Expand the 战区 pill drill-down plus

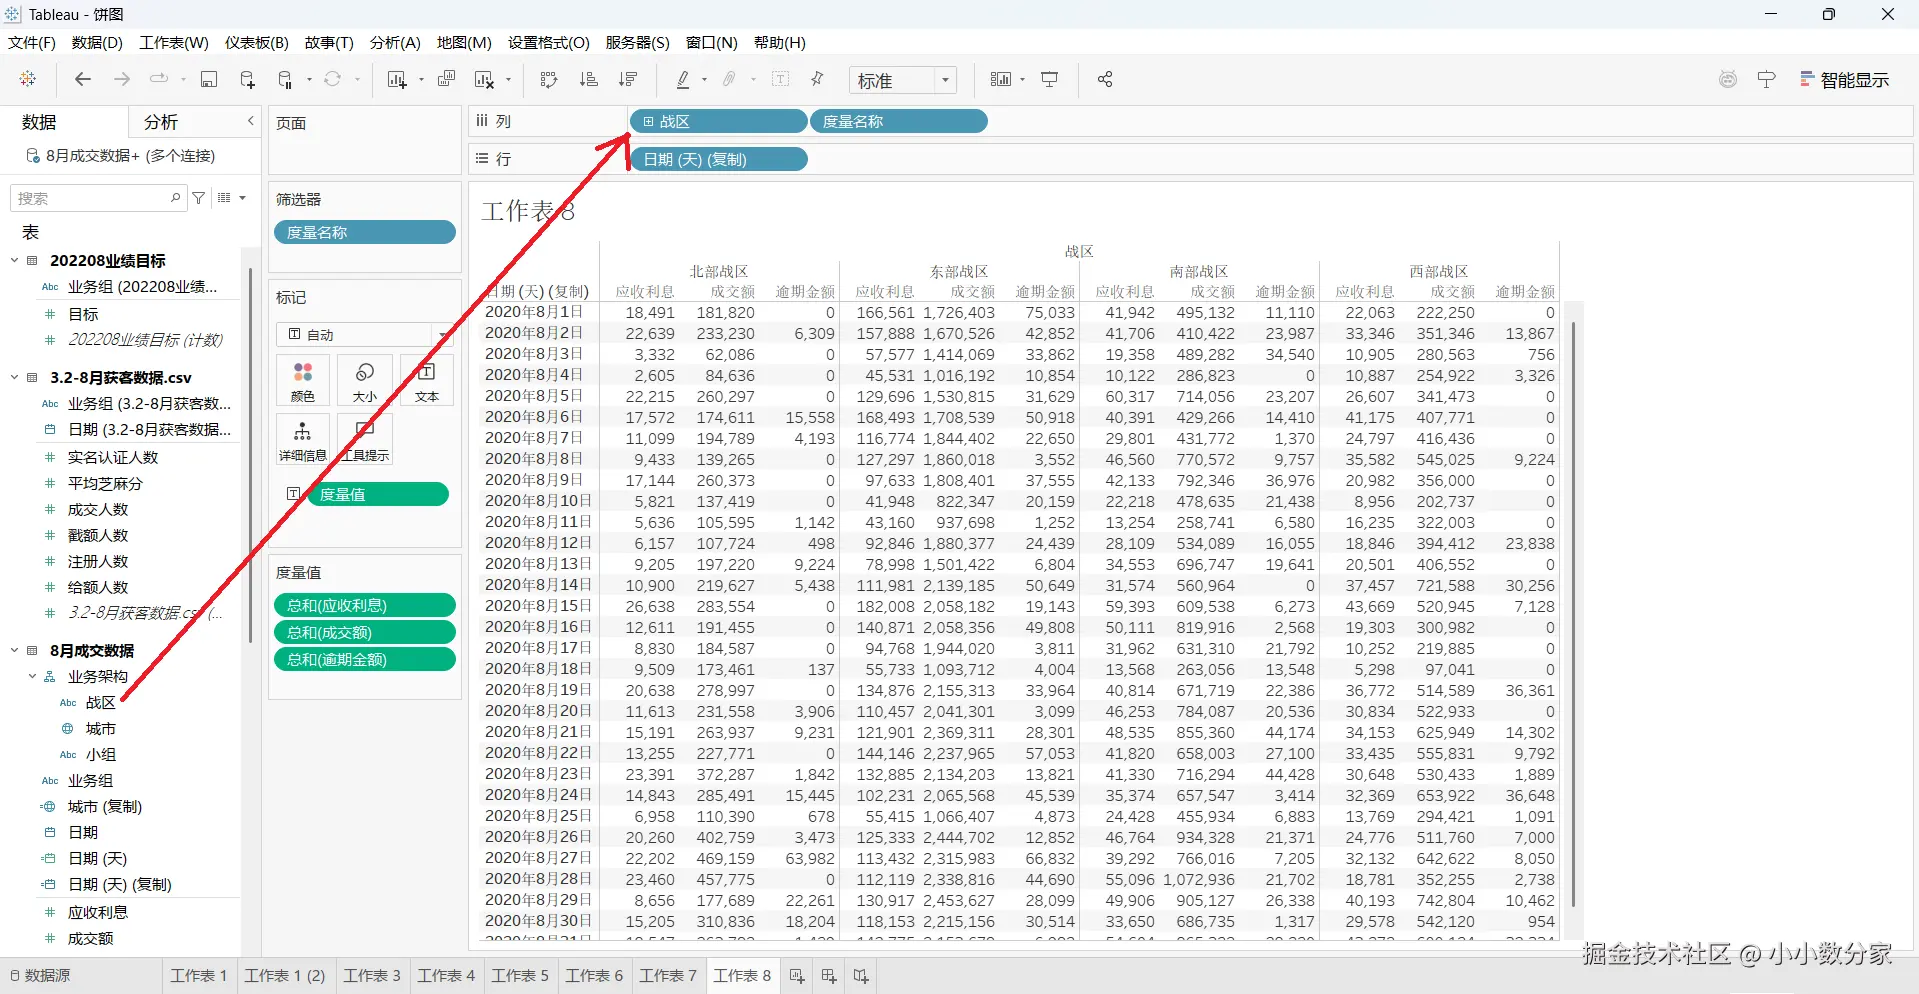[648, 122]
